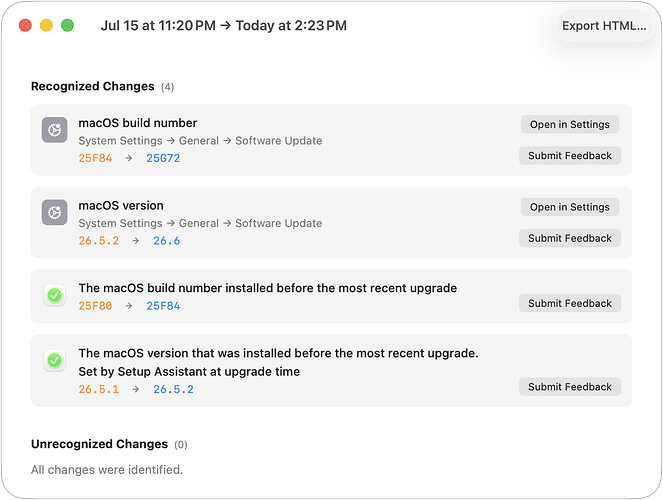Open macOS version in Settings

570,207
